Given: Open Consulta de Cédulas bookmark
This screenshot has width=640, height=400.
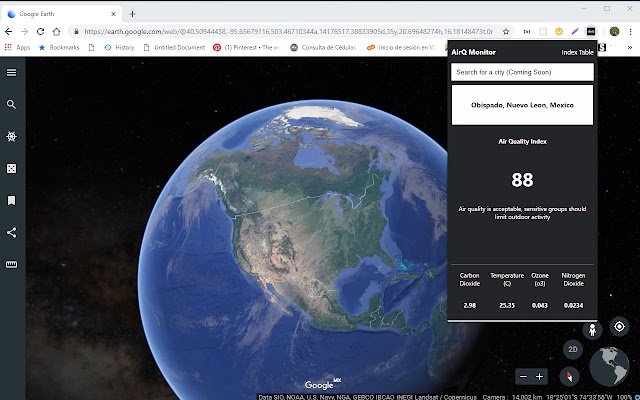Looking at the screenshot, I should pyautogui.click(x=323, y=47).
